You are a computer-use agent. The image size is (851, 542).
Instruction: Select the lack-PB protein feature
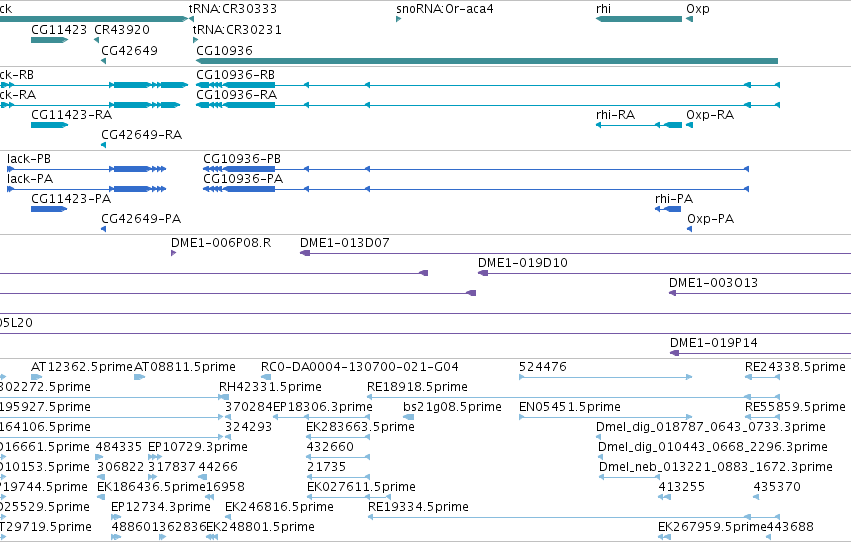tap(86, 169)
